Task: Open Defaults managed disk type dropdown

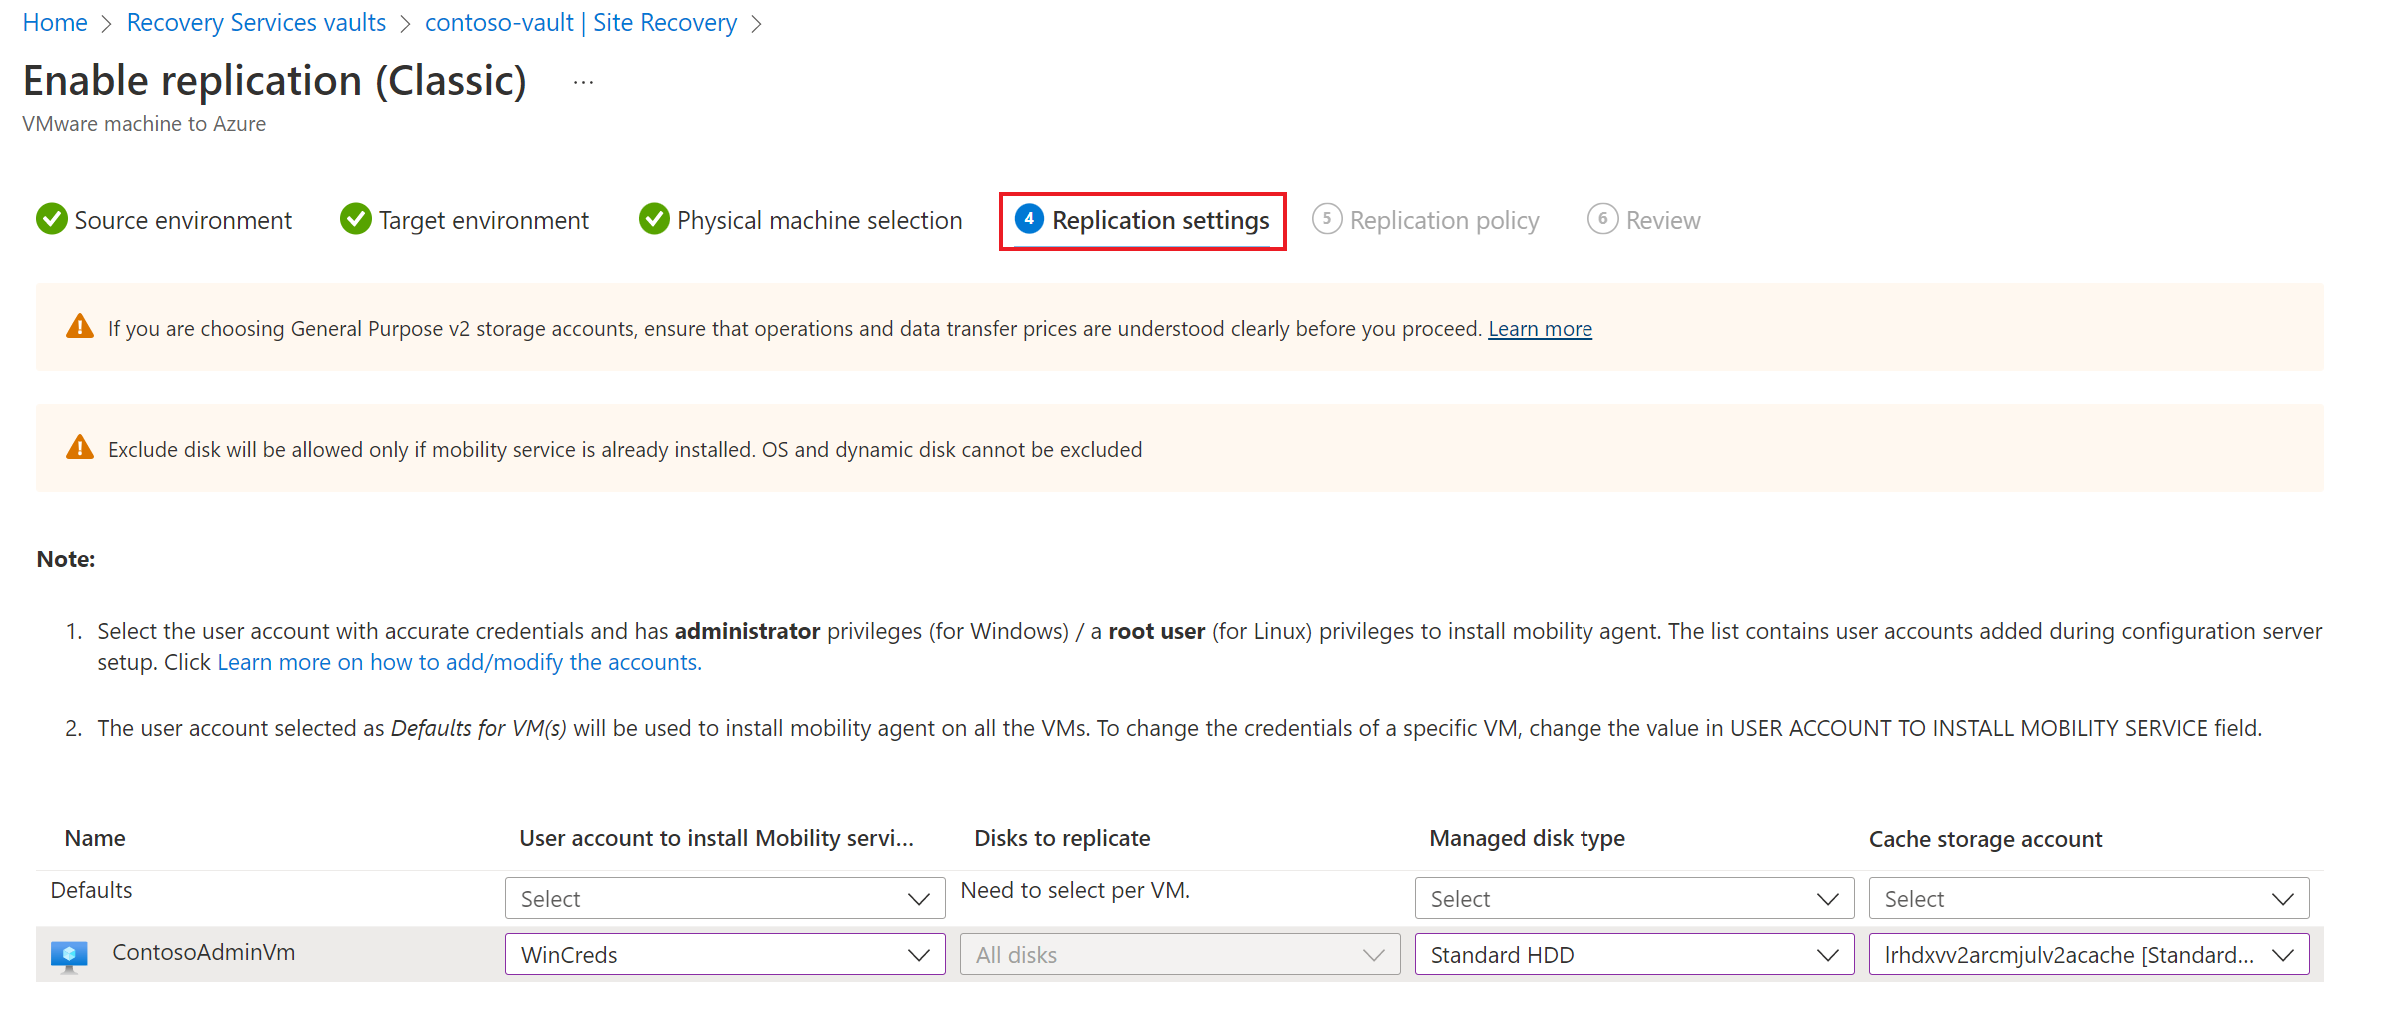Action: [x=1633, y=898]
